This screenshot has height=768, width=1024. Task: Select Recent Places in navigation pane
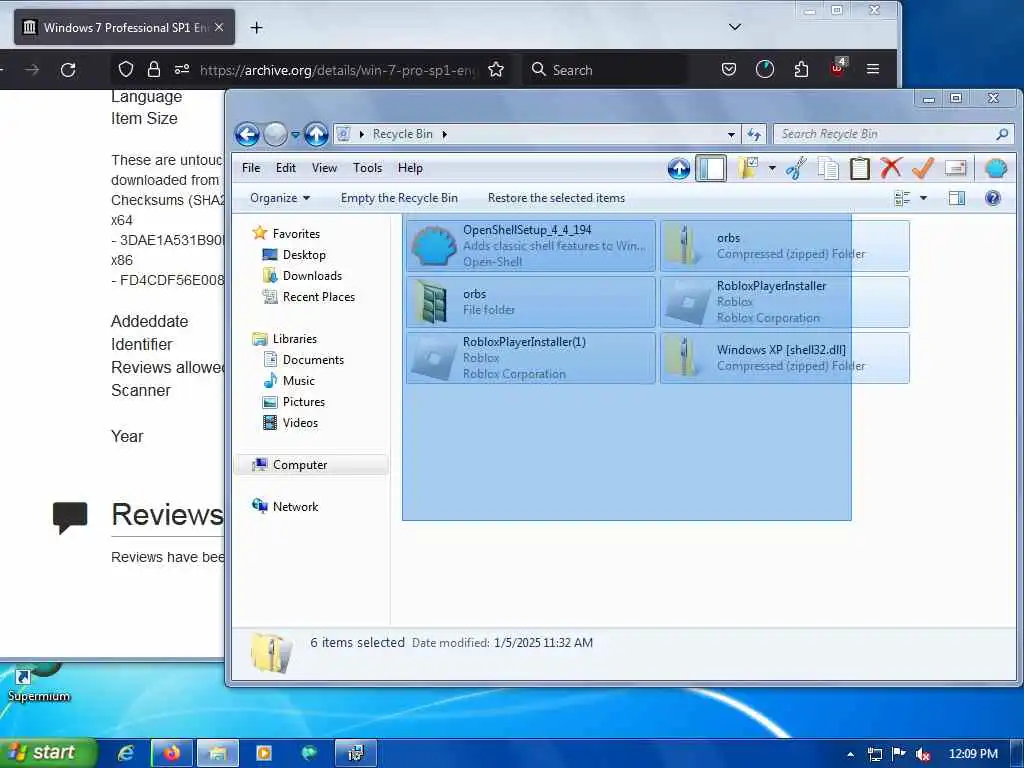pyautogui.click(x=318, y=296)
